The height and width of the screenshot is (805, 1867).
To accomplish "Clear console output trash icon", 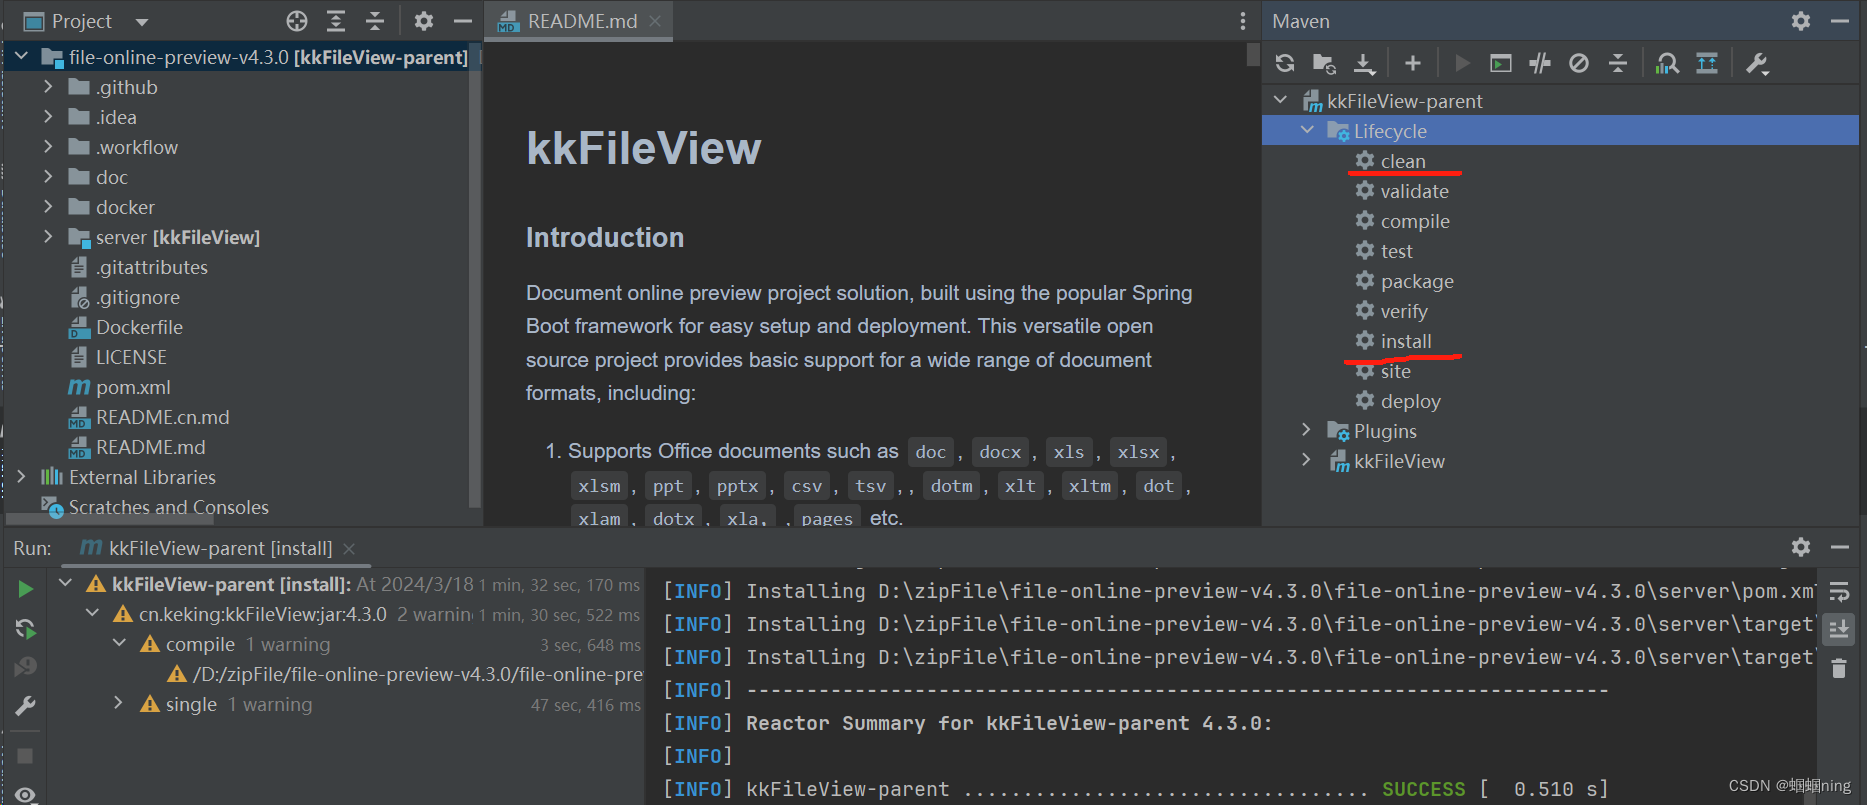I will point(1839,668).
